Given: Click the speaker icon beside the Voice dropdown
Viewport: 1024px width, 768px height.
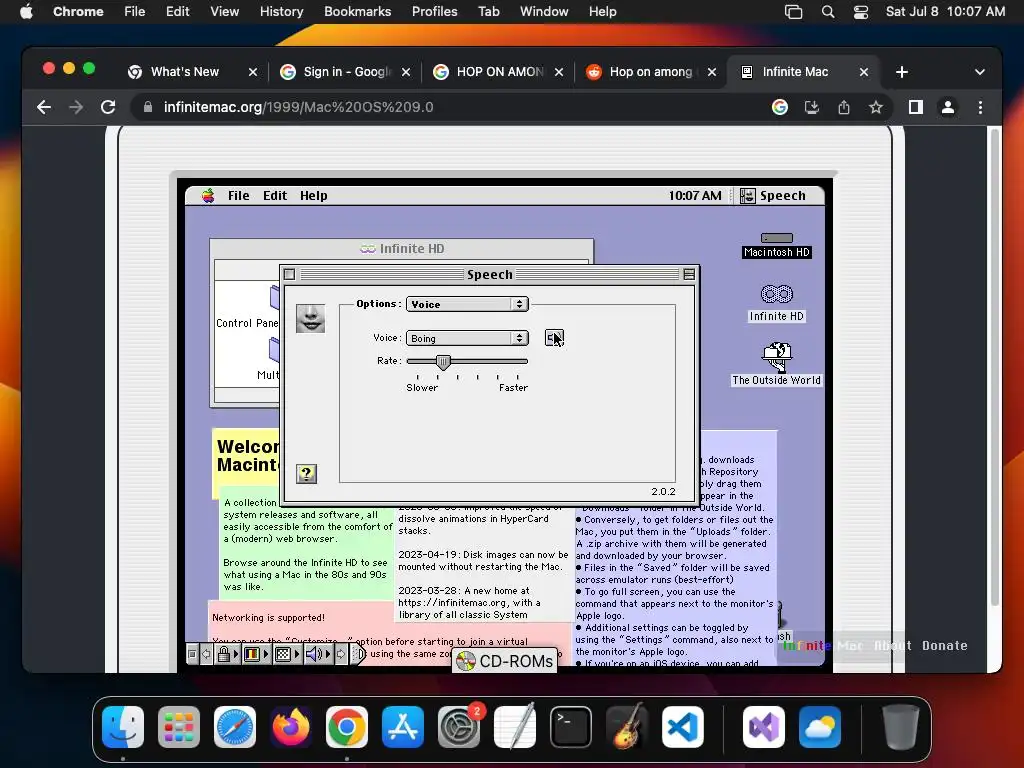Looking at the screenshot, I should point(554,338).
